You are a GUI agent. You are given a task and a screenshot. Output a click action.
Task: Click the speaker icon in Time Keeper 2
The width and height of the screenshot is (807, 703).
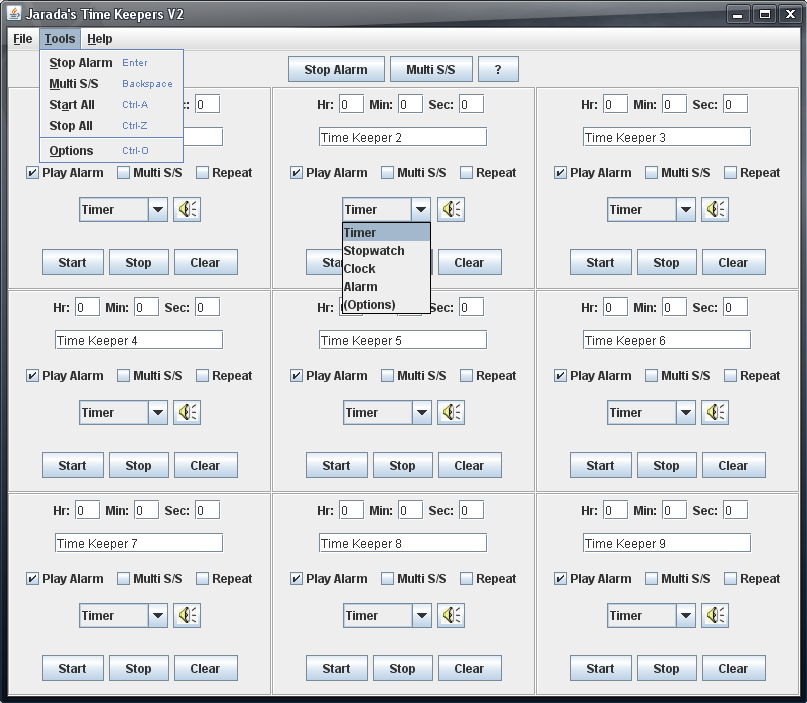pyautogui.click(x=451, y=209)
